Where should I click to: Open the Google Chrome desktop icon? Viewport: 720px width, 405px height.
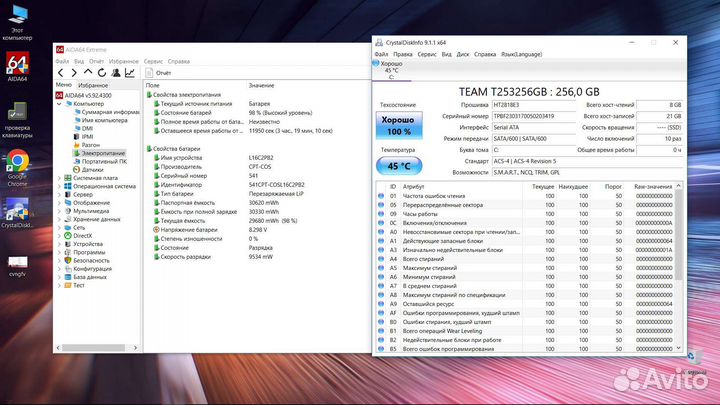17,168
